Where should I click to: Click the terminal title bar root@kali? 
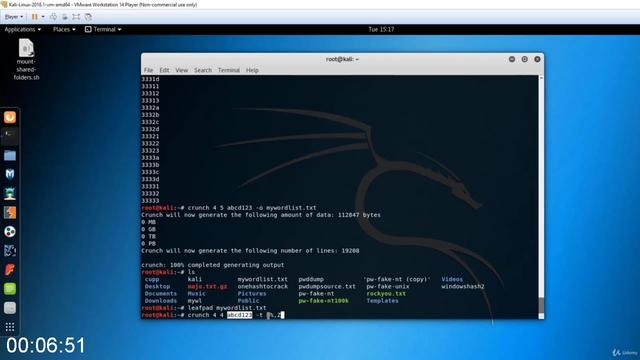342,59
